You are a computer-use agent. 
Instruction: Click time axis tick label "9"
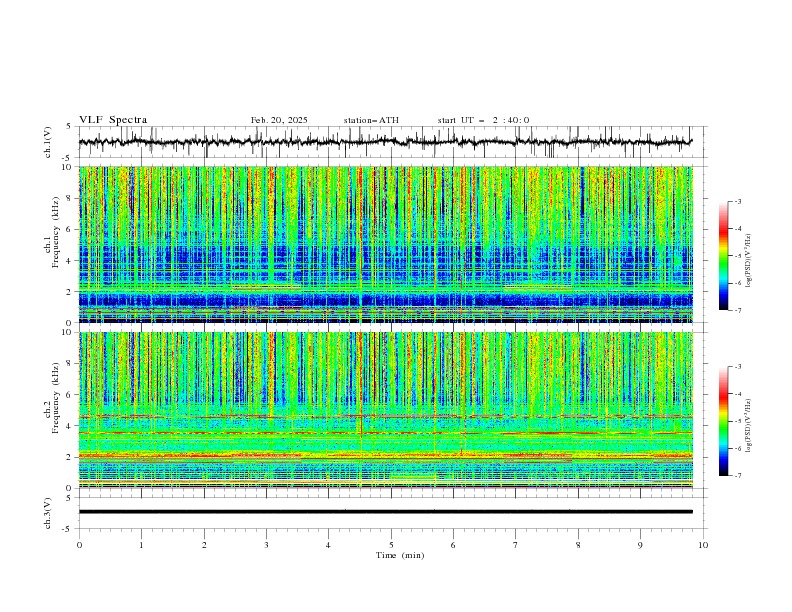pos(640,545)
